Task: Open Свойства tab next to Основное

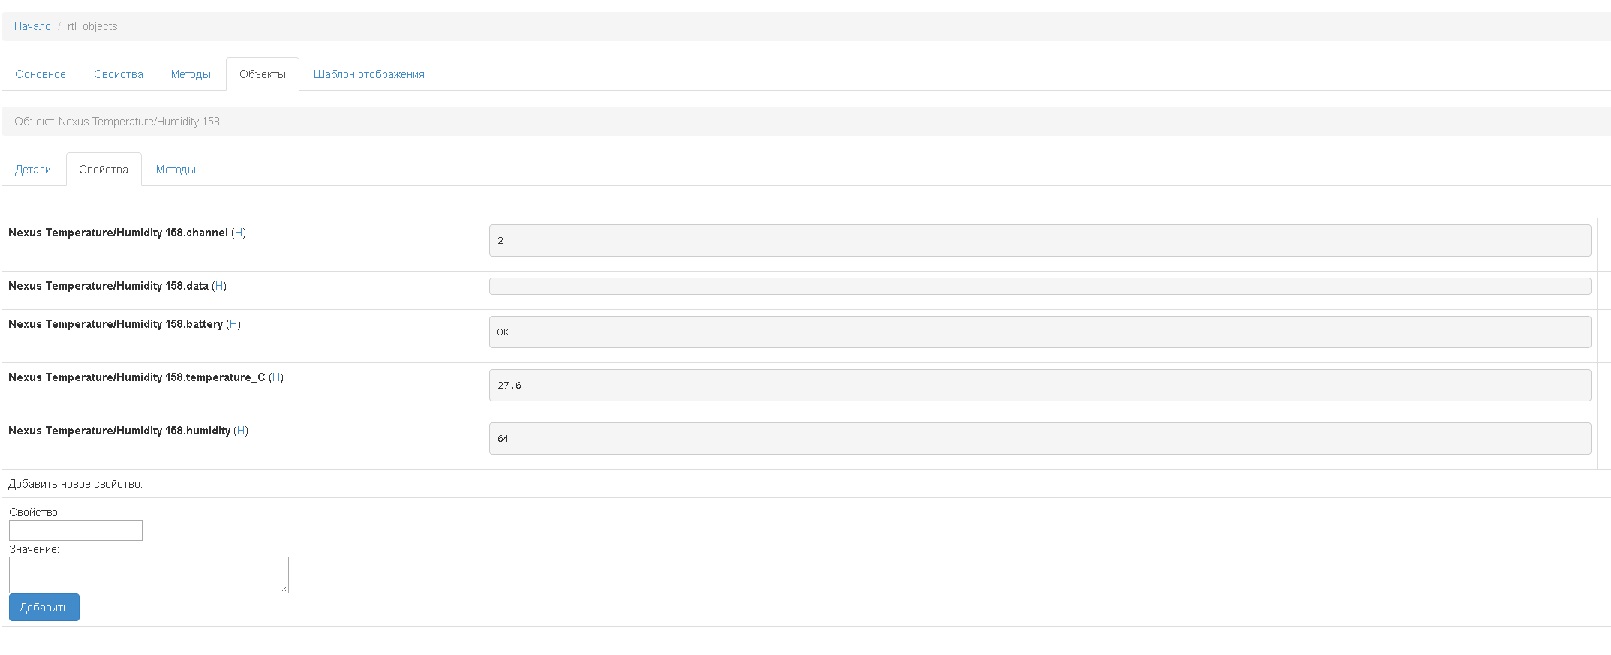Action: tap(119, 74)
